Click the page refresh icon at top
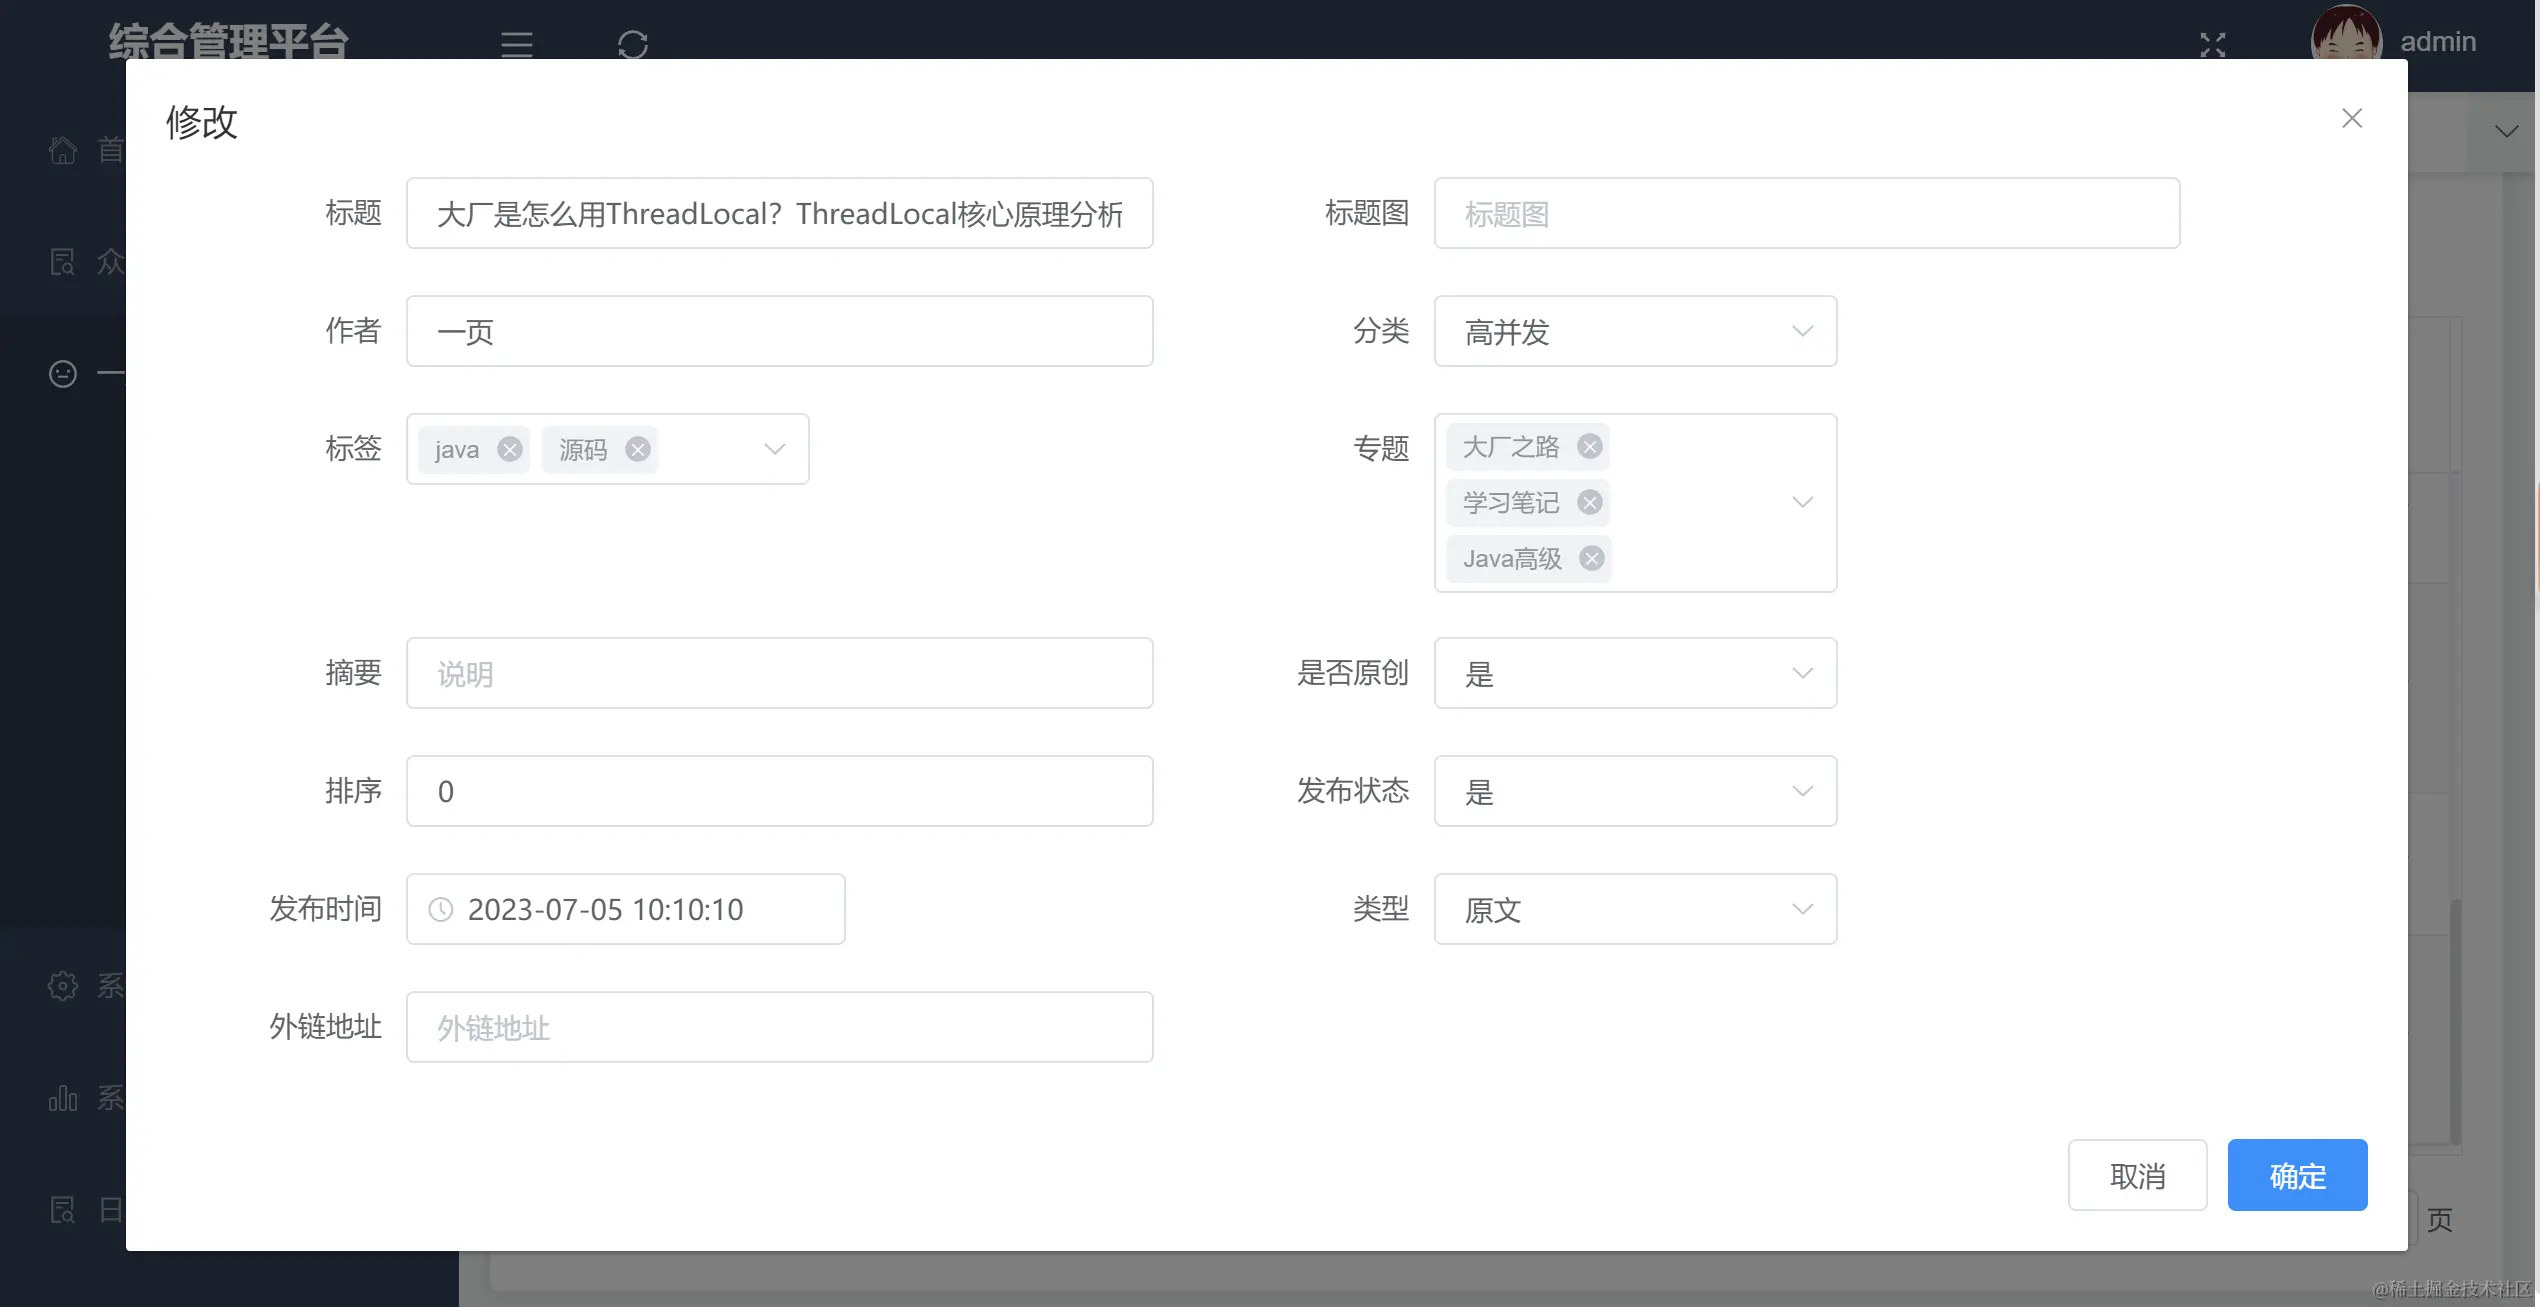This screenshot has height=1307, width=2540. coord(632,45)
